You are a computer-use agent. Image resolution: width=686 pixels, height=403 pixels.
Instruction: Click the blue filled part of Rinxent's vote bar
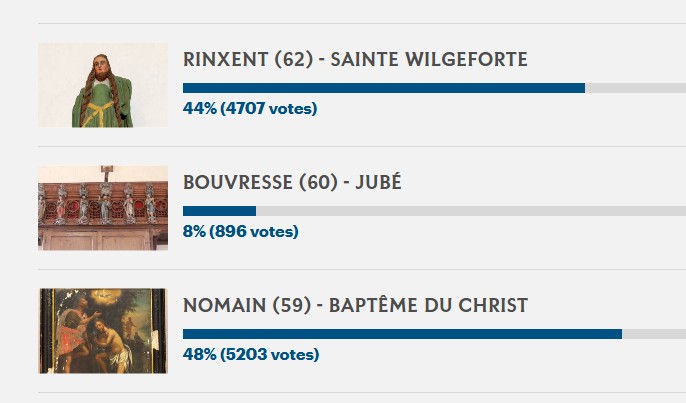(384, 88)
